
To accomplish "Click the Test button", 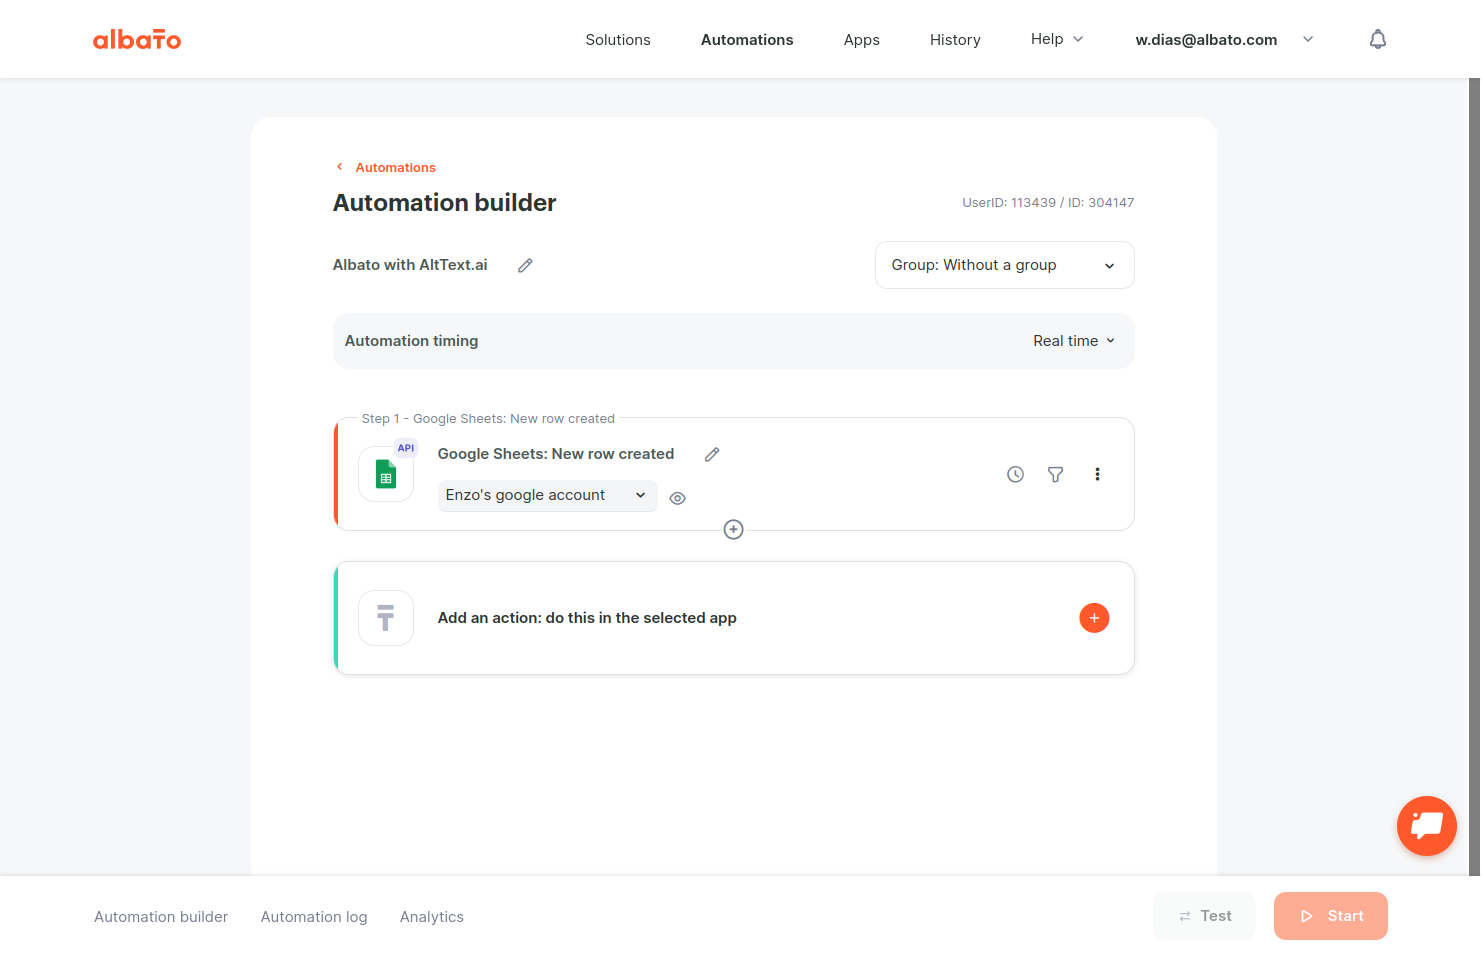I will (x=1204, y=916).
